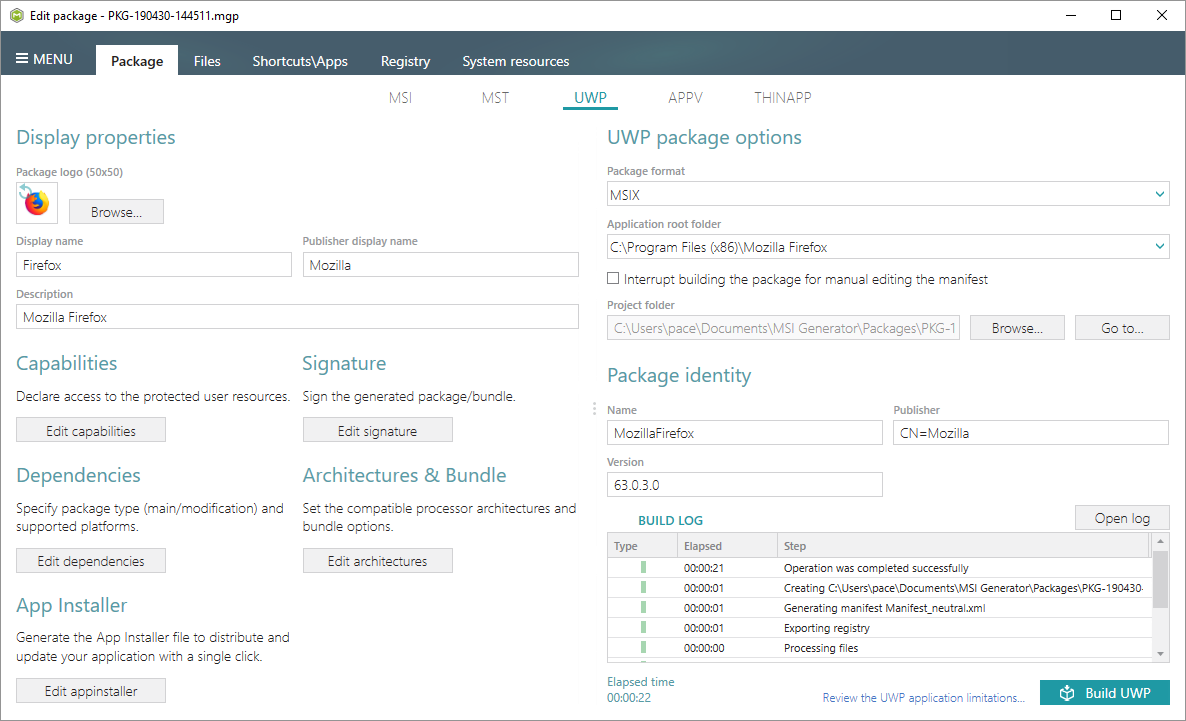Viewport: 1186px width, 721px height.
Task: Open Edit capabilities
Action: click(91, 430)
